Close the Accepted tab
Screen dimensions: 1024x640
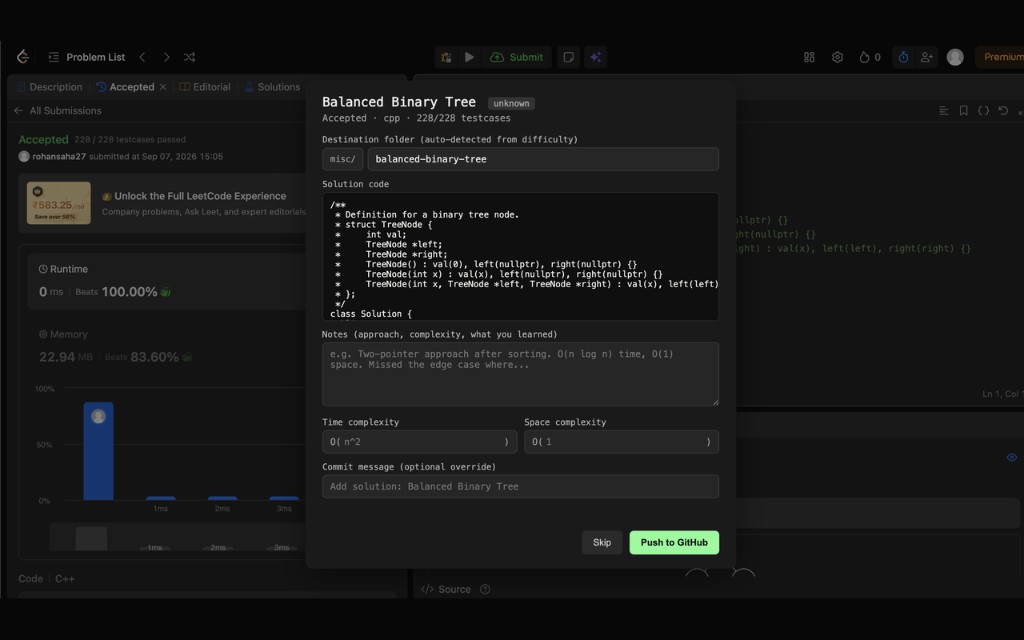tap(163, 87)
